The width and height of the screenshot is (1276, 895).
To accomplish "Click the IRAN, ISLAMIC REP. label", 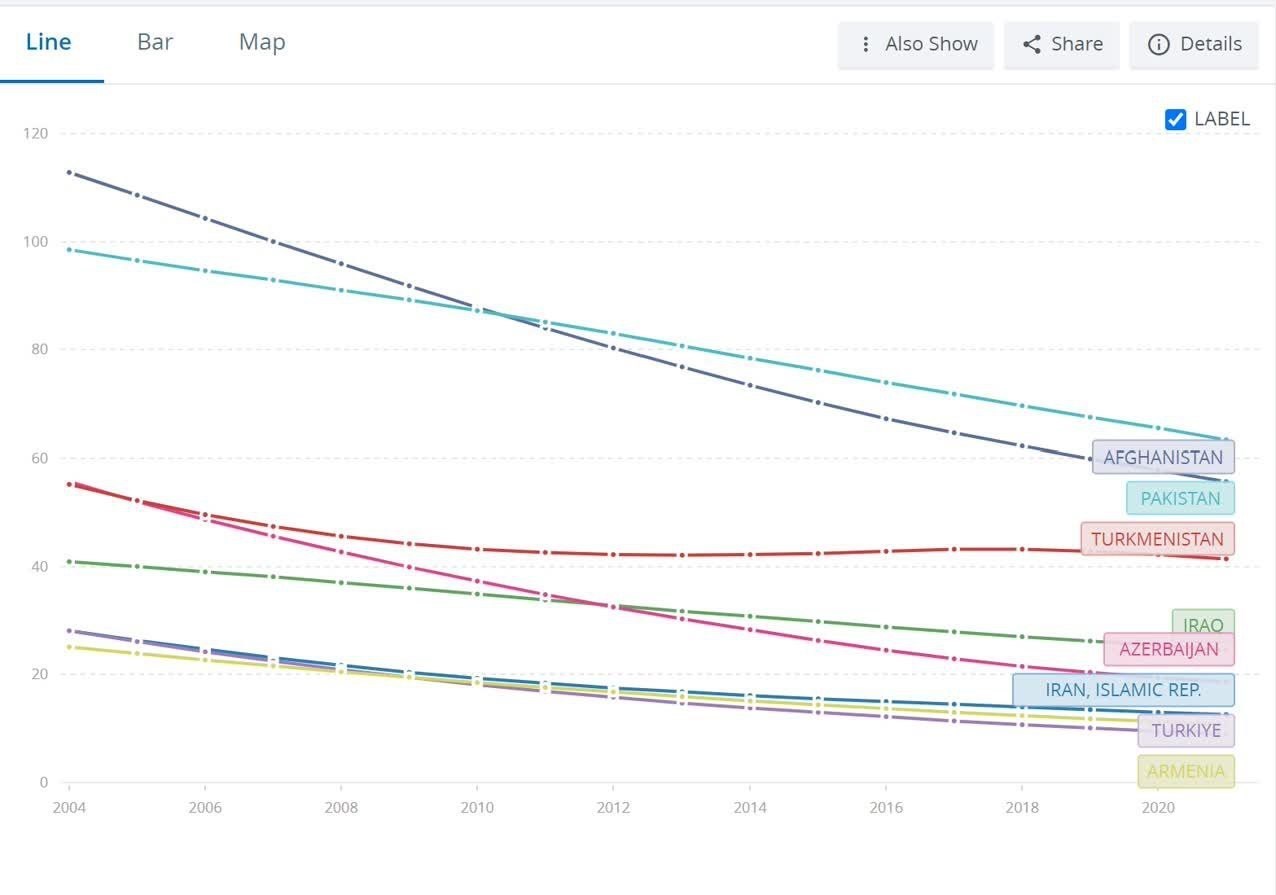I will tap(1122, 690).
